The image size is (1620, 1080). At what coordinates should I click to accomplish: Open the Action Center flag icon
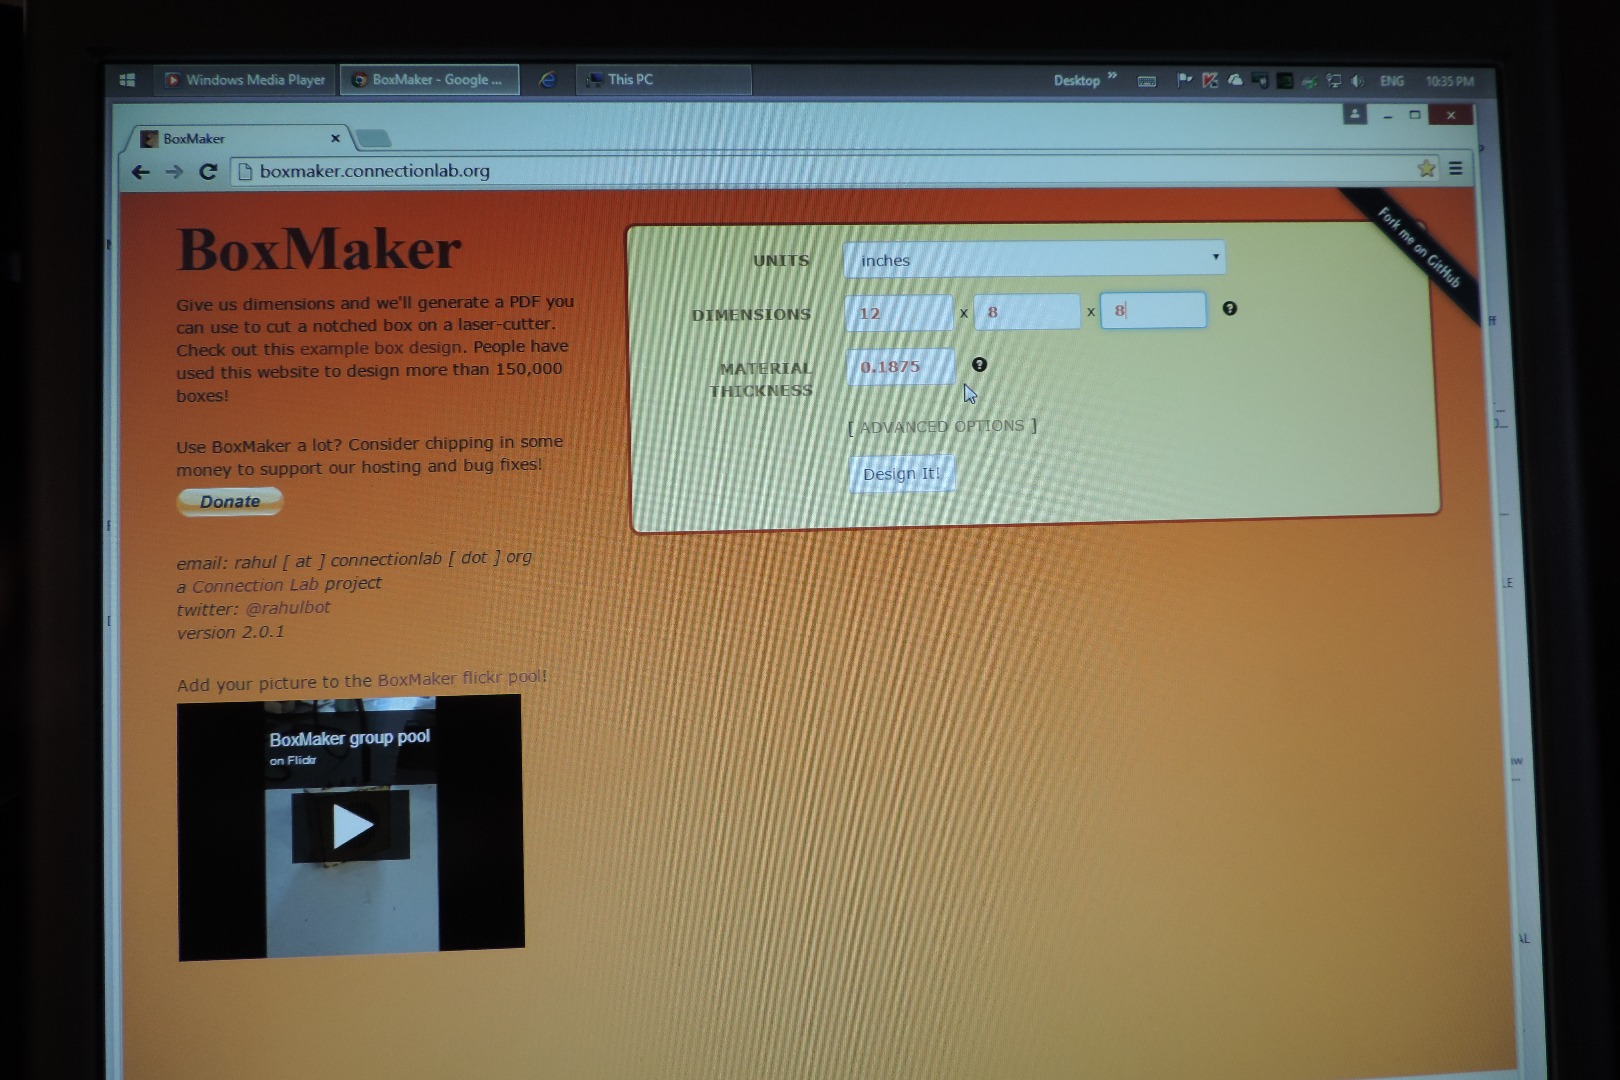click(1184, 80)
